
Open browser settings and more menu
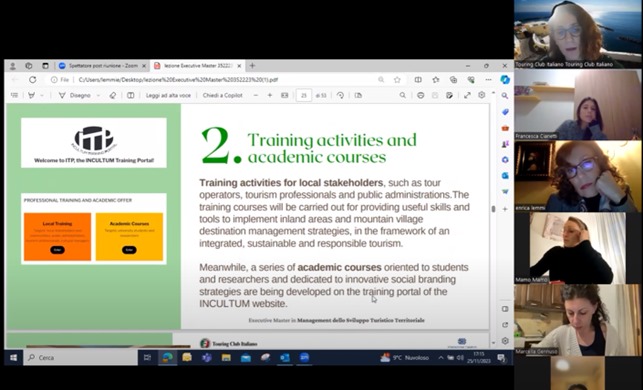tap(488, 80)
